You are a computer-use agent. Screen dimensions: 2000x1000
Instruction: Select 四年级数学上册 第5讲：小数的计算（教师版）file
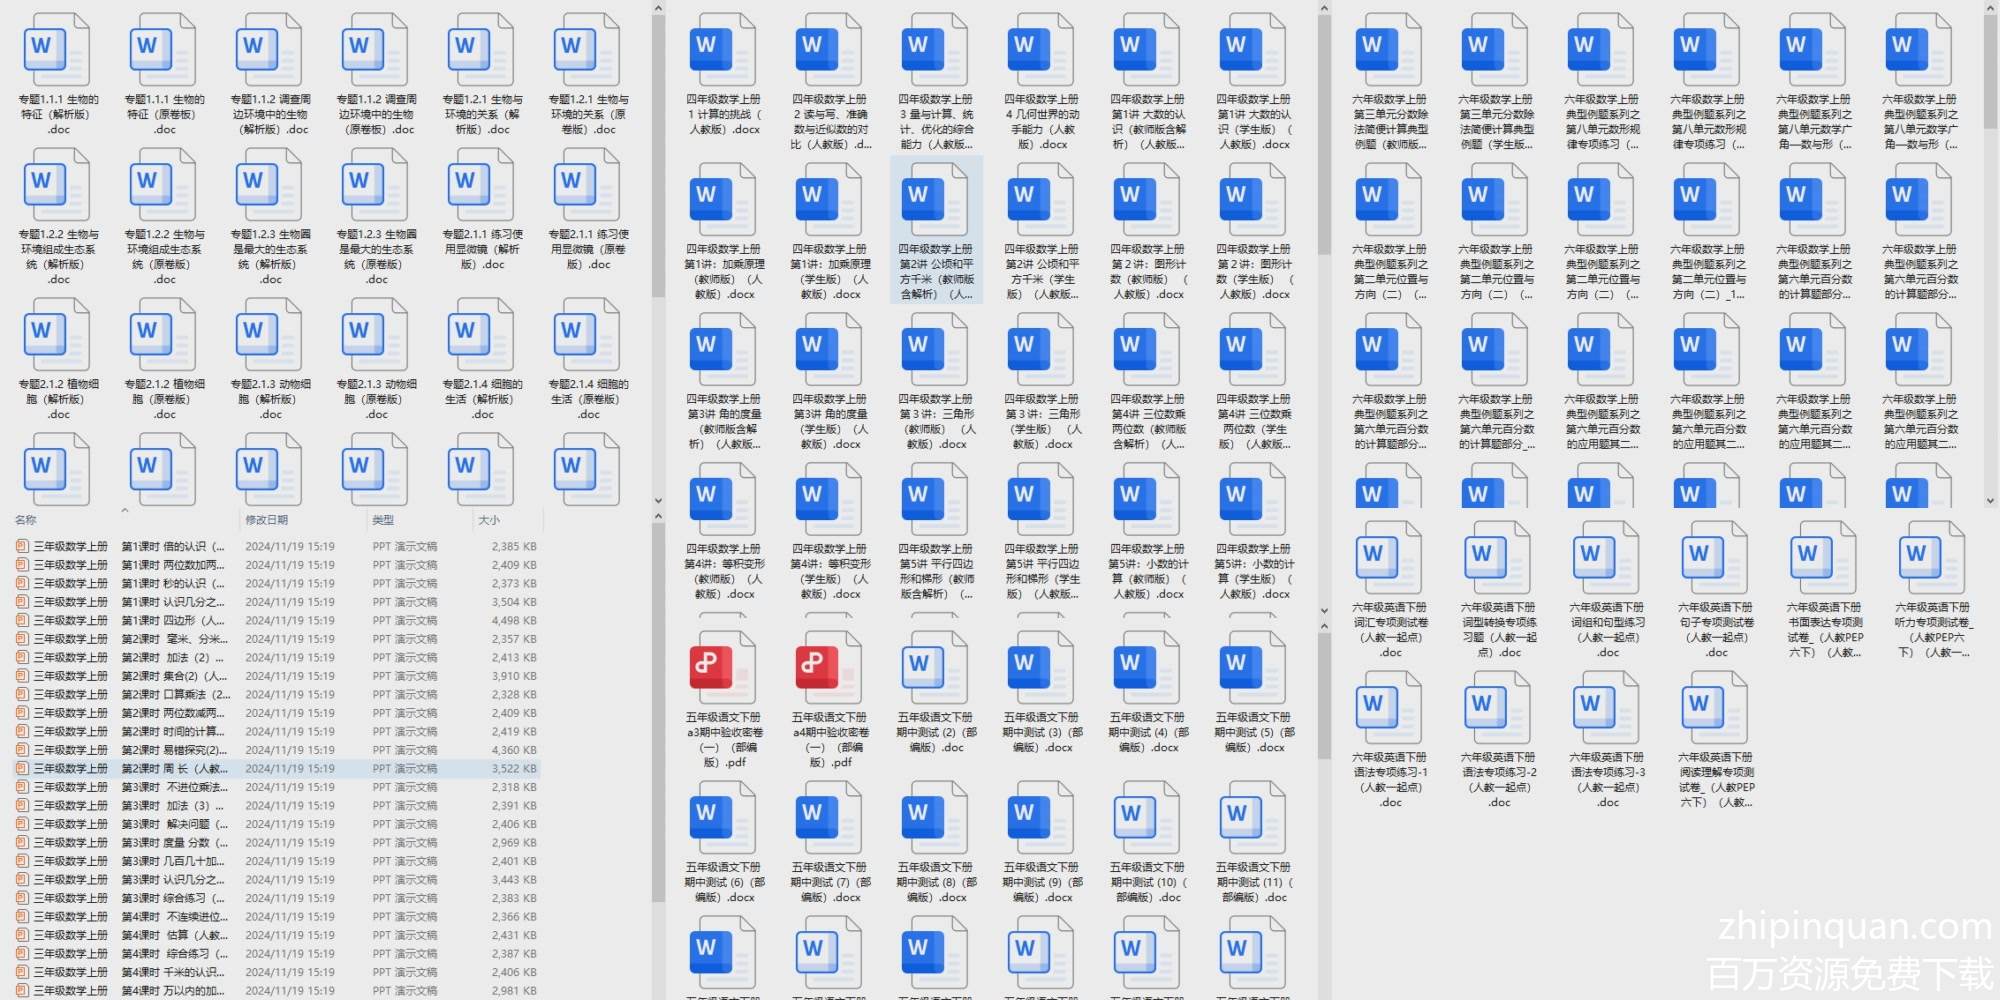click(x=1148, y=532)
